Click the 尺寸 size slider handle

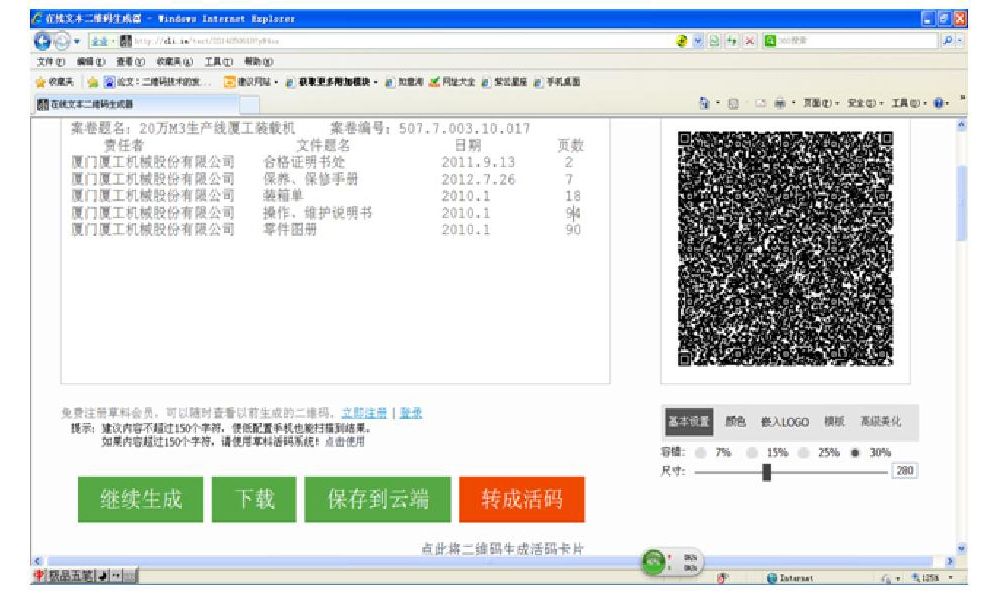point(767,472)
